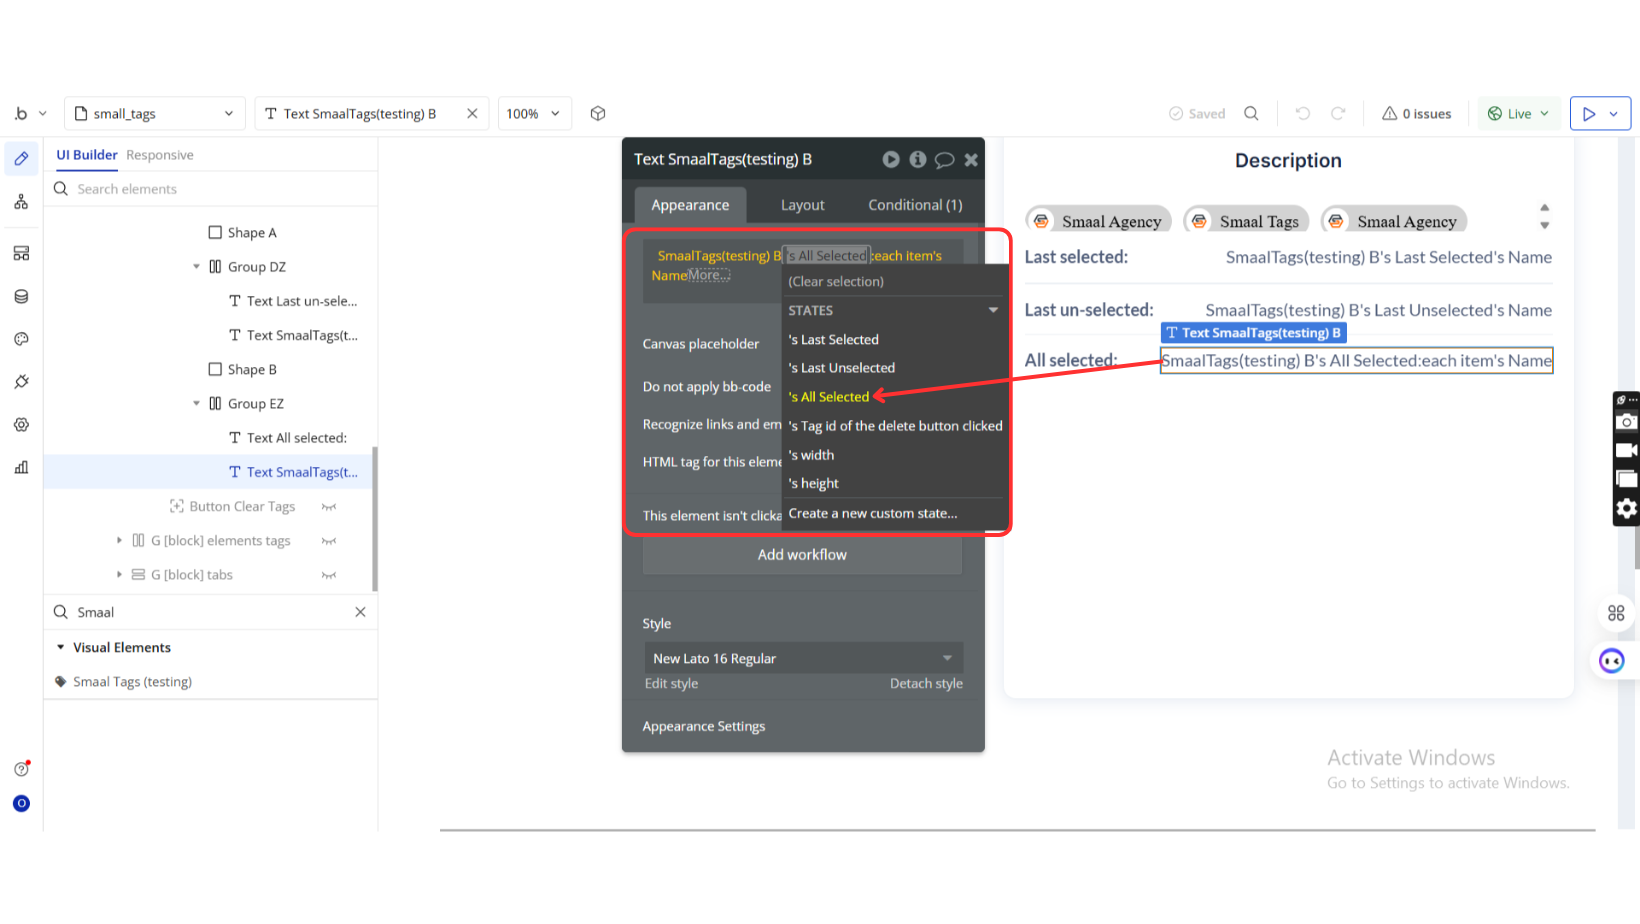Toggle visibility of G [block] elements tags

pyautogui.click(x=328, y=541)
